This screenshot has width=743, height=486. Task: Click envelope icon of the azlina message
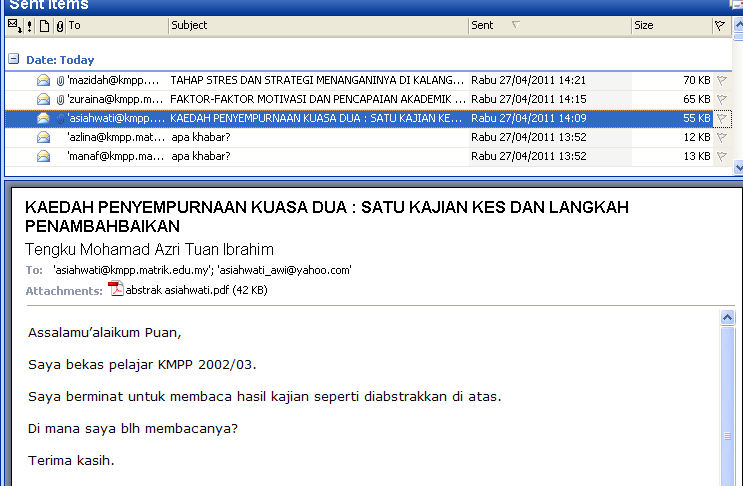(x=43, y=137)
